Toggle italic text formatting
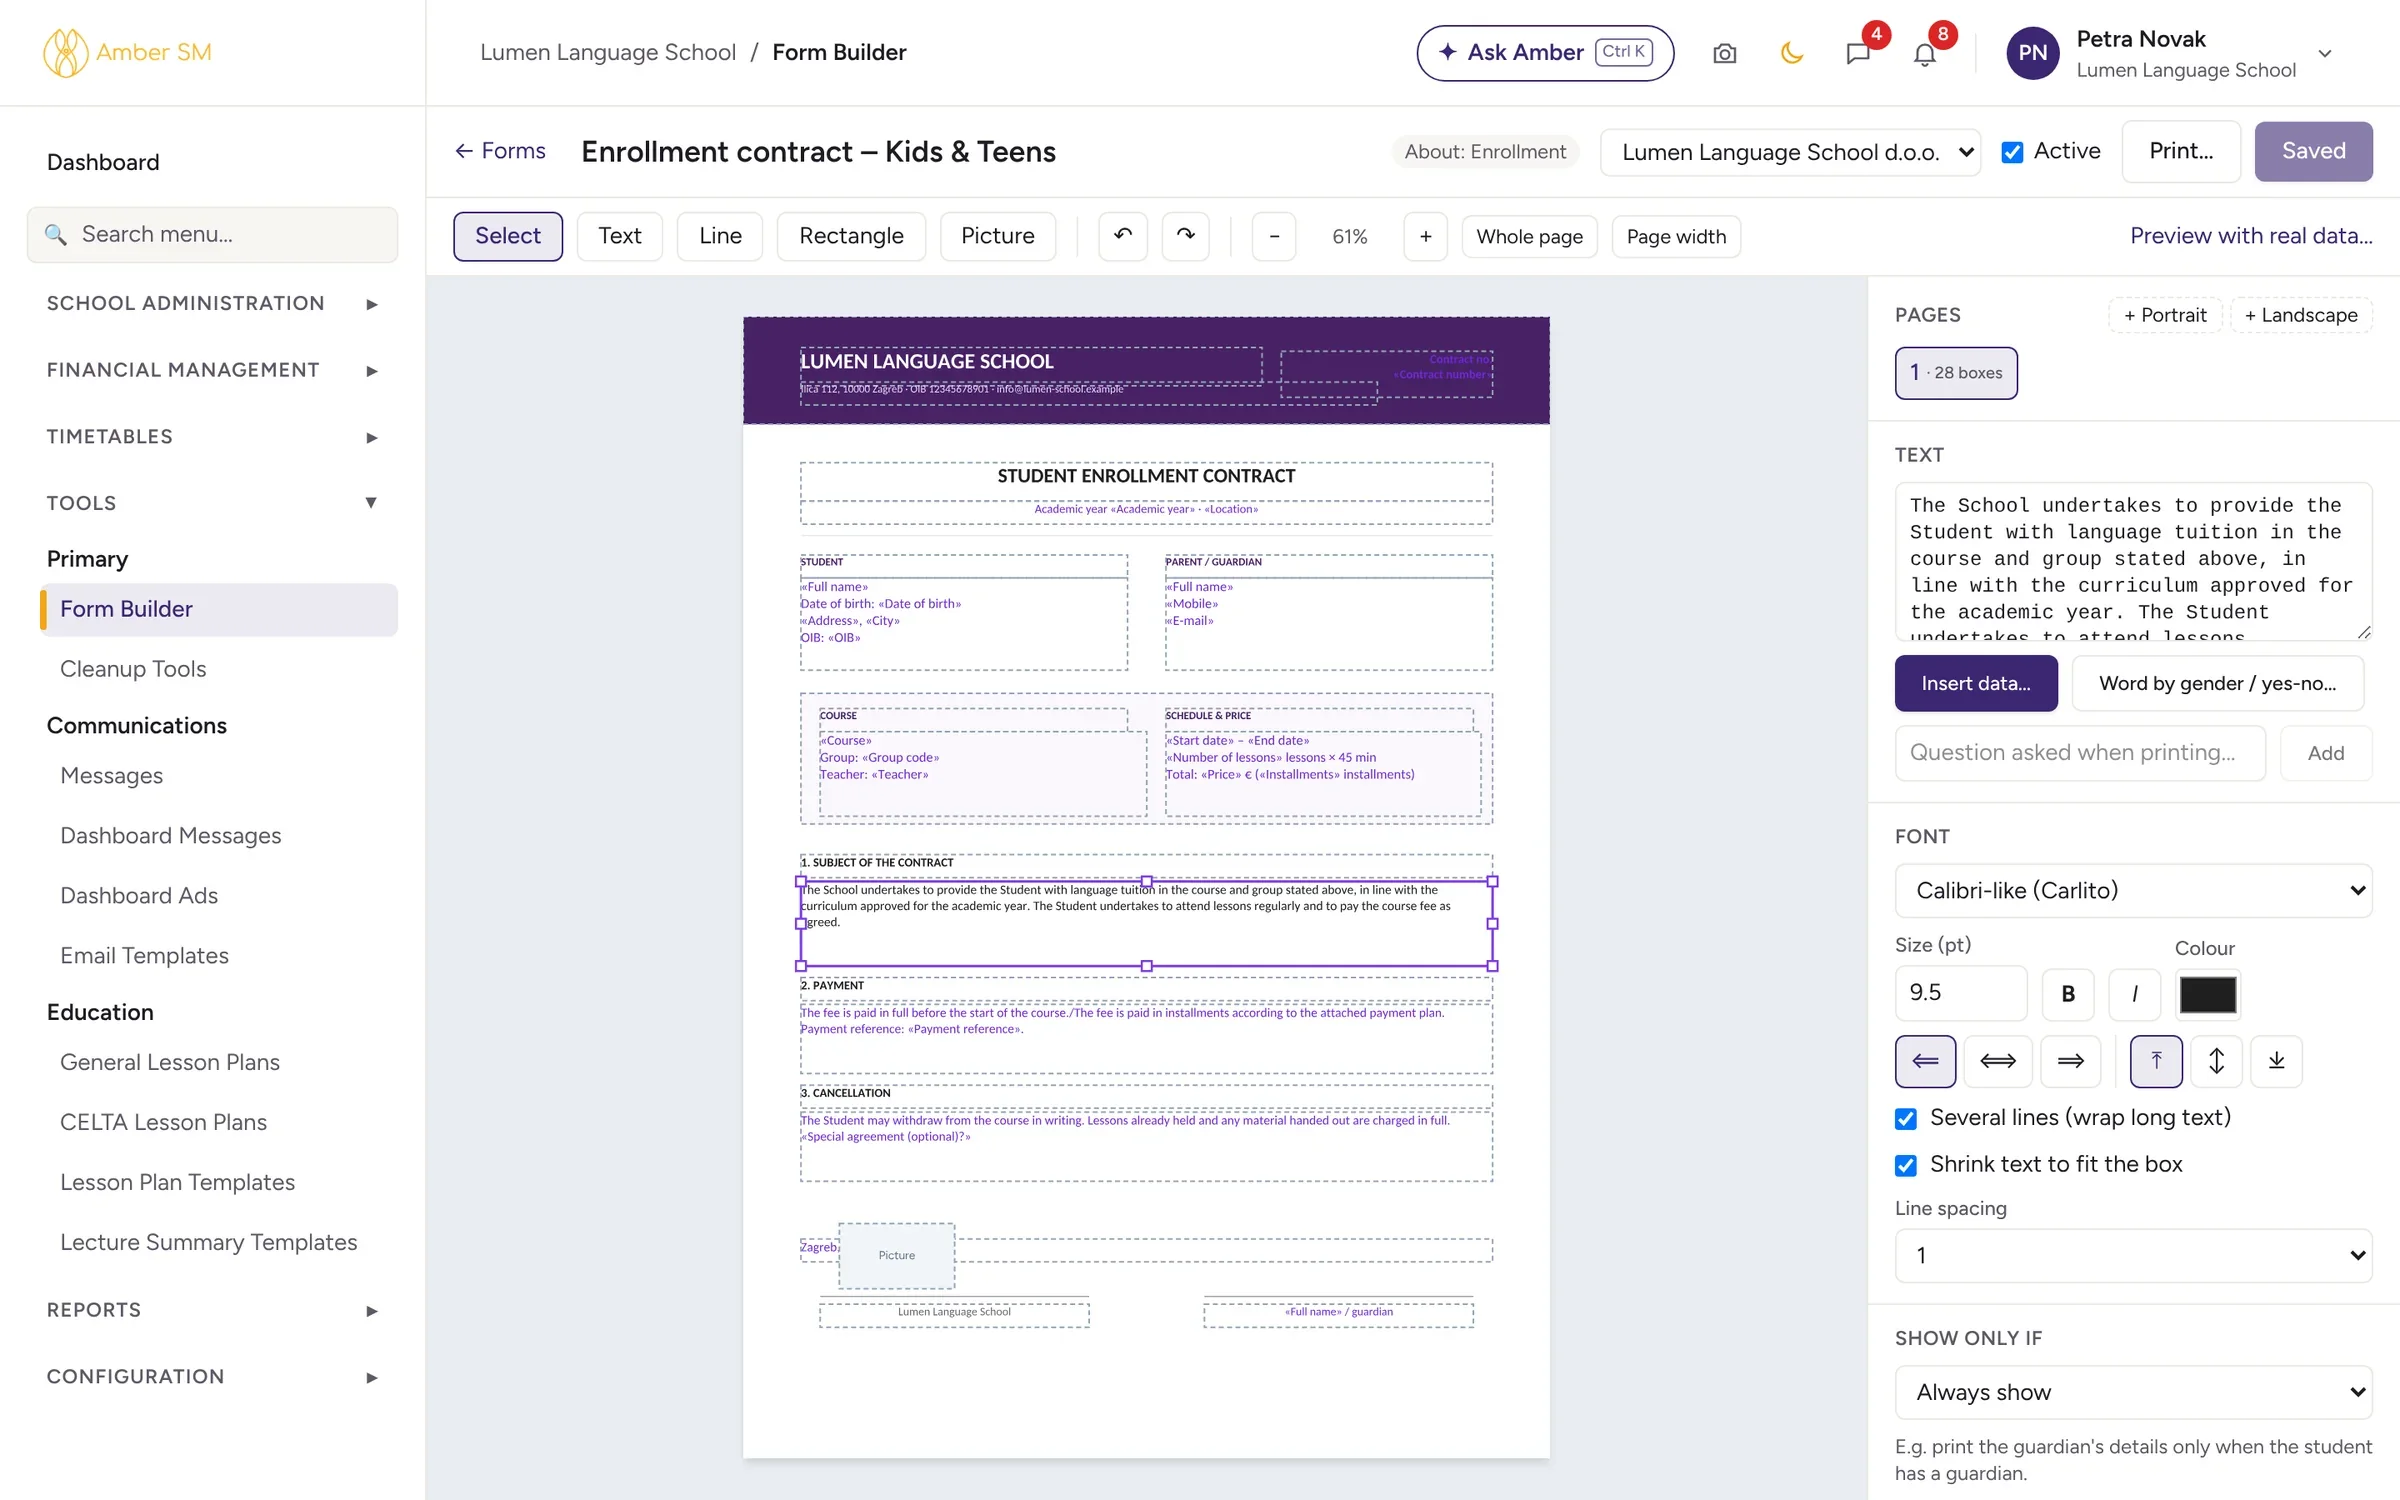Image resolution: width=2400 pixels, height=1500 pixels. click(x=2134, y=993)
